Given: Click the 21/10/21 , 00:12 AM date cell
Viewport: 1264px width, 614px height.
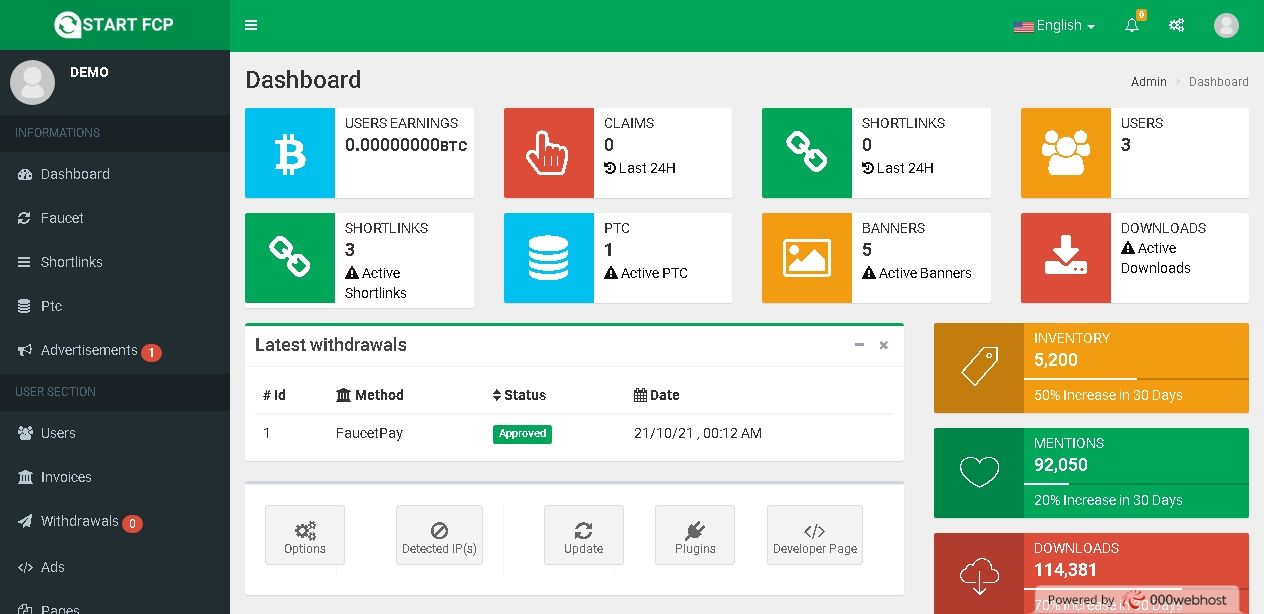Looking at the screenshot, I should (x=698, y=433).
